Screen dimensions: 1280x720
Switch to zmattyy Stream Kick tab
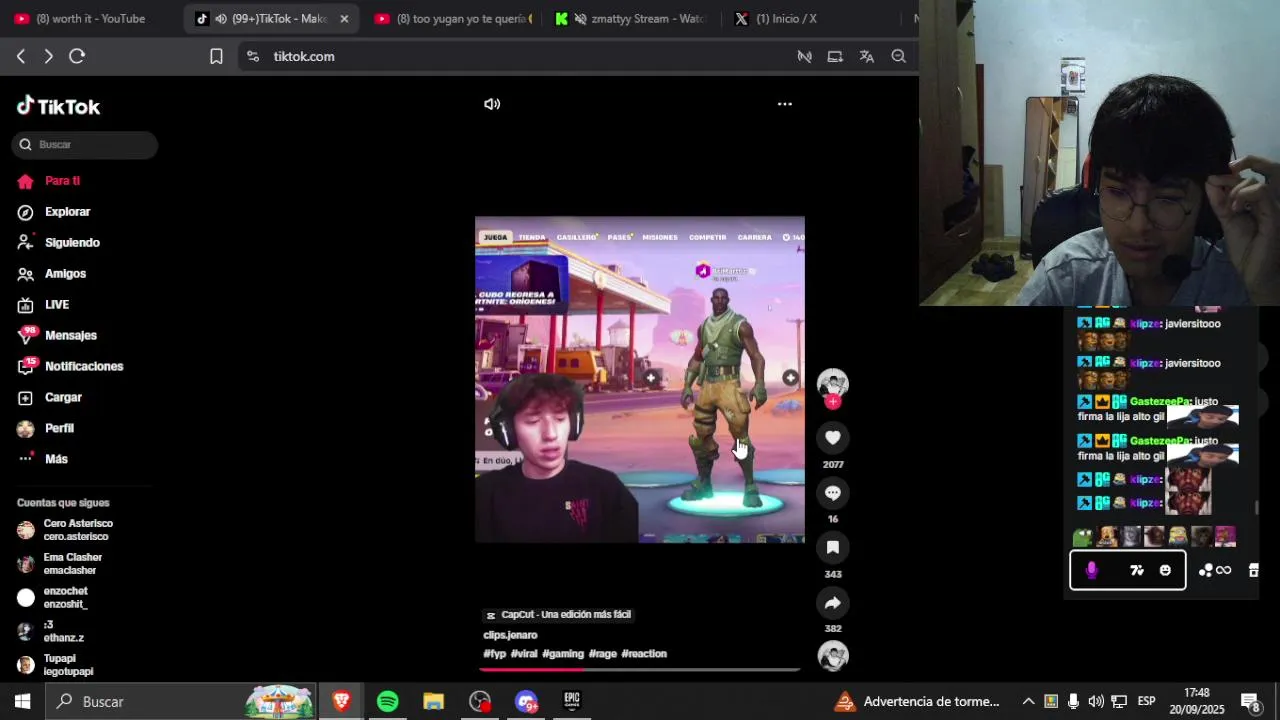click(x=633, y=19)
